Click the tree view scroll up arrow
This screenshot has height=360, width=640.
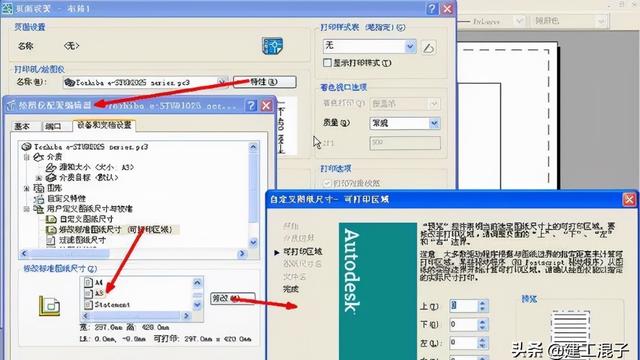[x=253, y=147]
